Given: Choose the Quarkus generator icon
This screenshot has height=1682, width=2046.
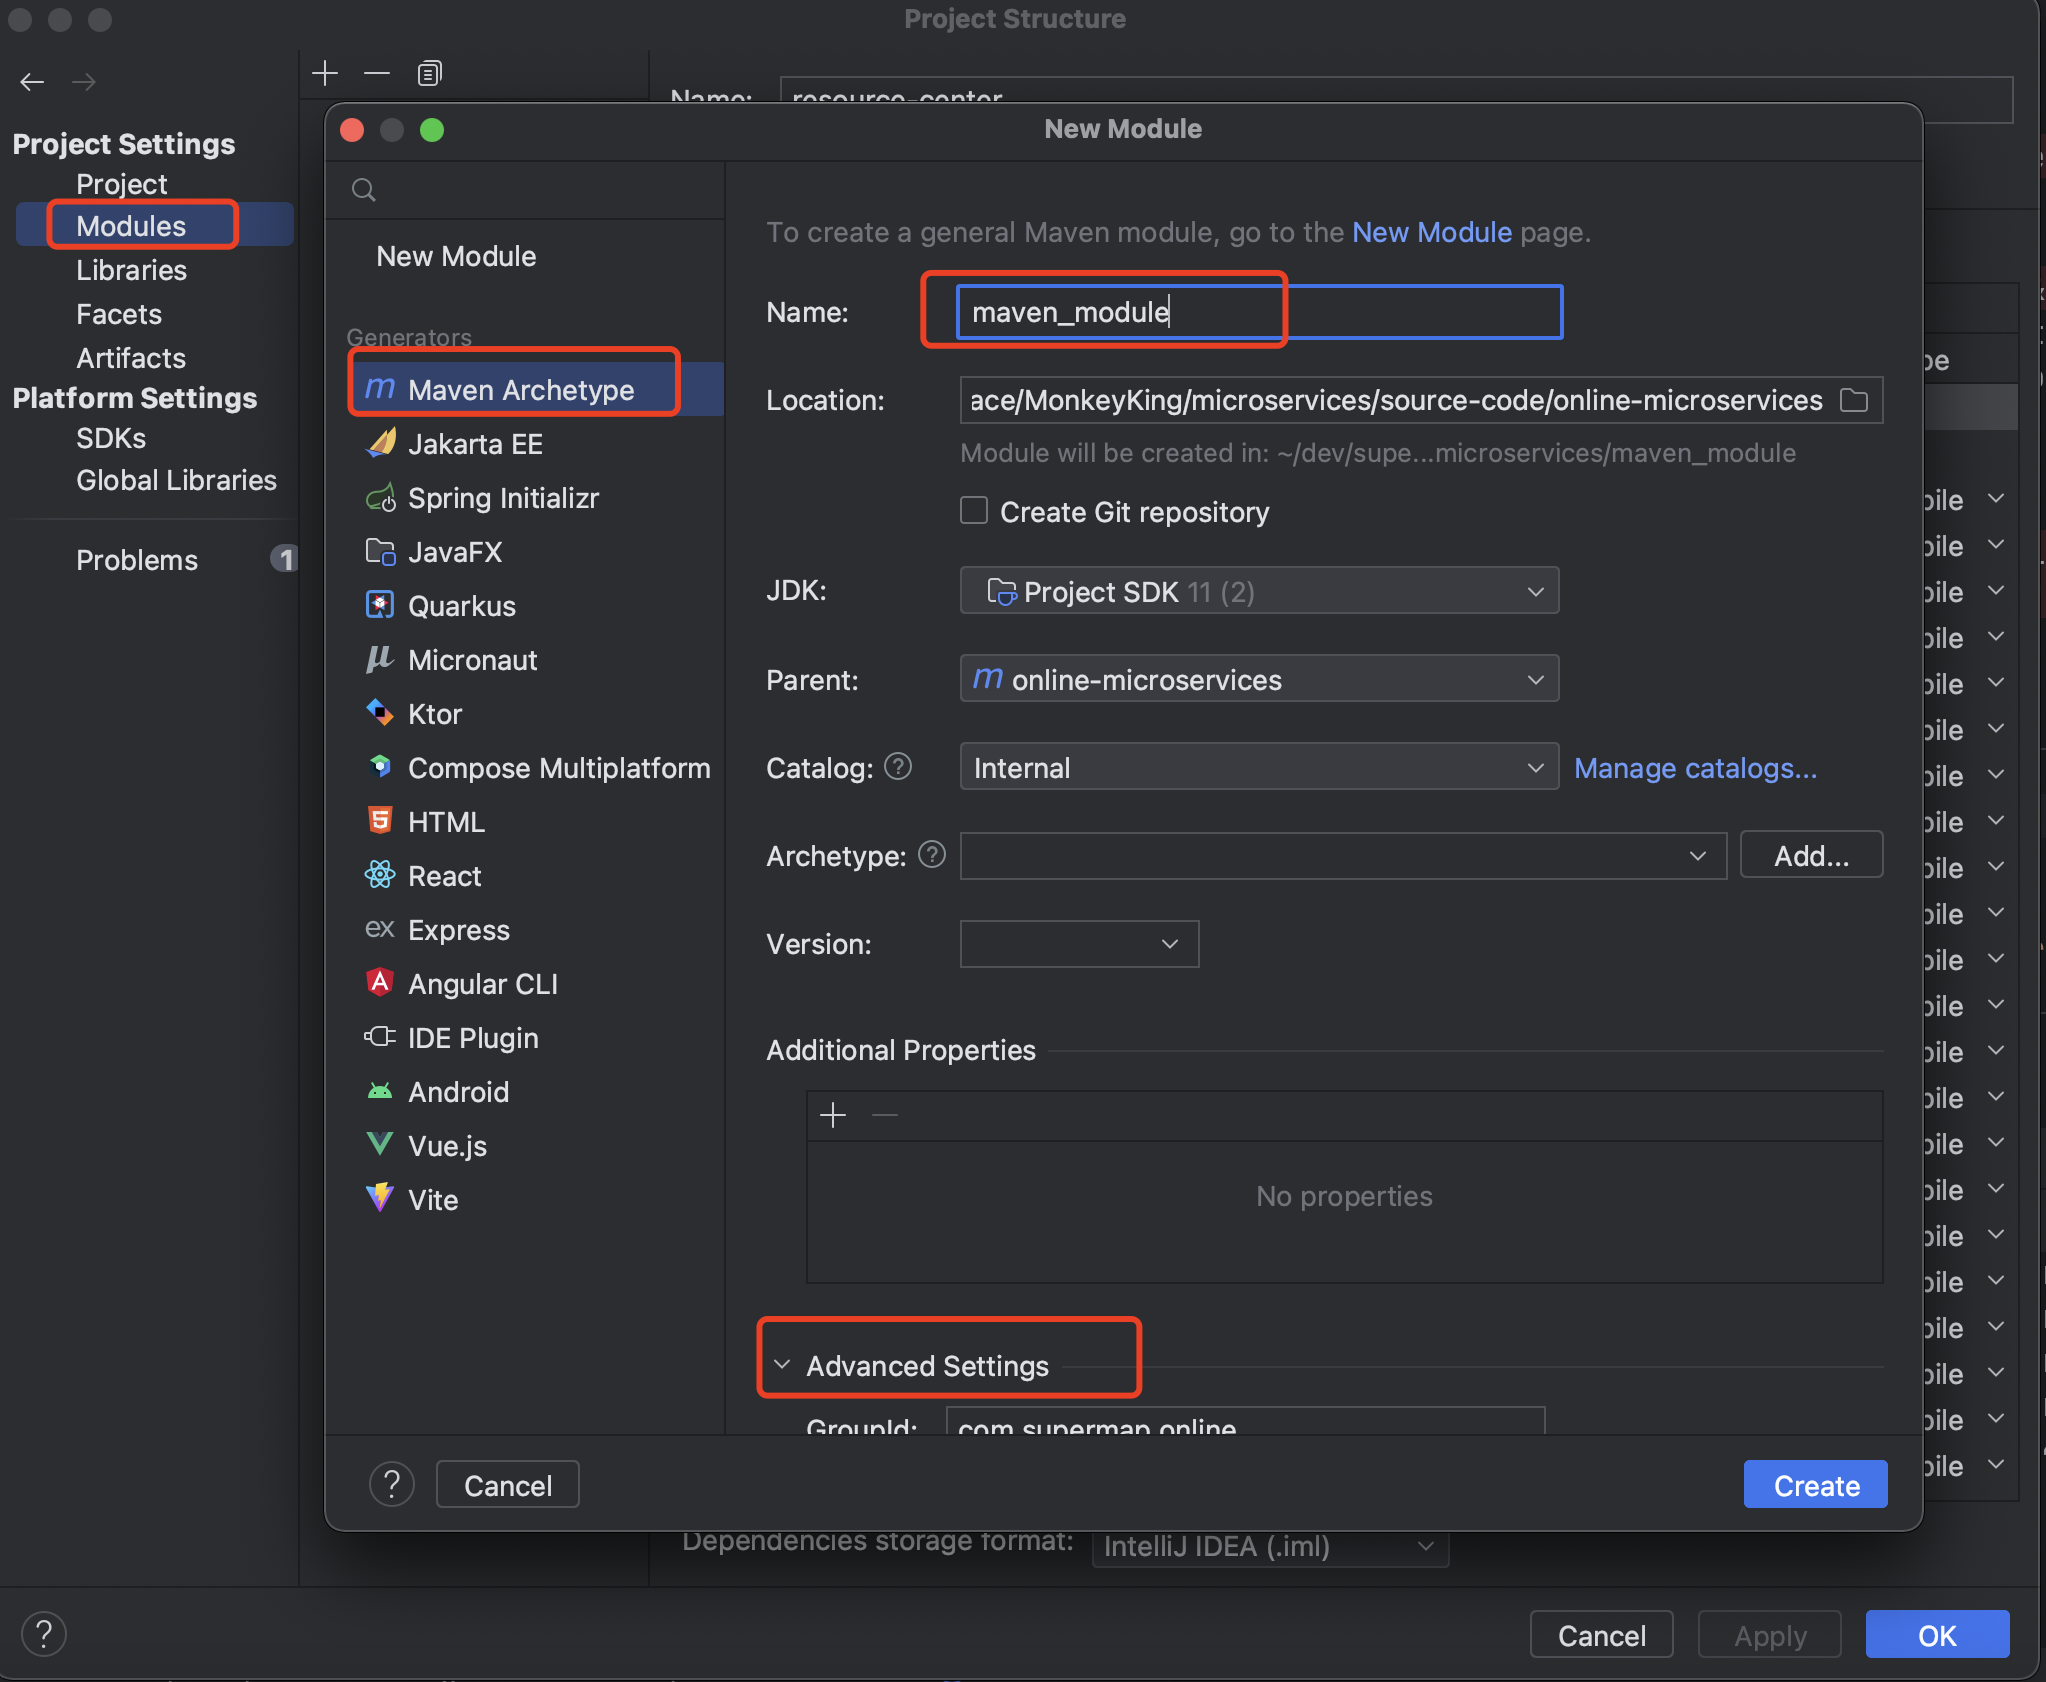Looking at the screenshot, I should click(380, 605).
